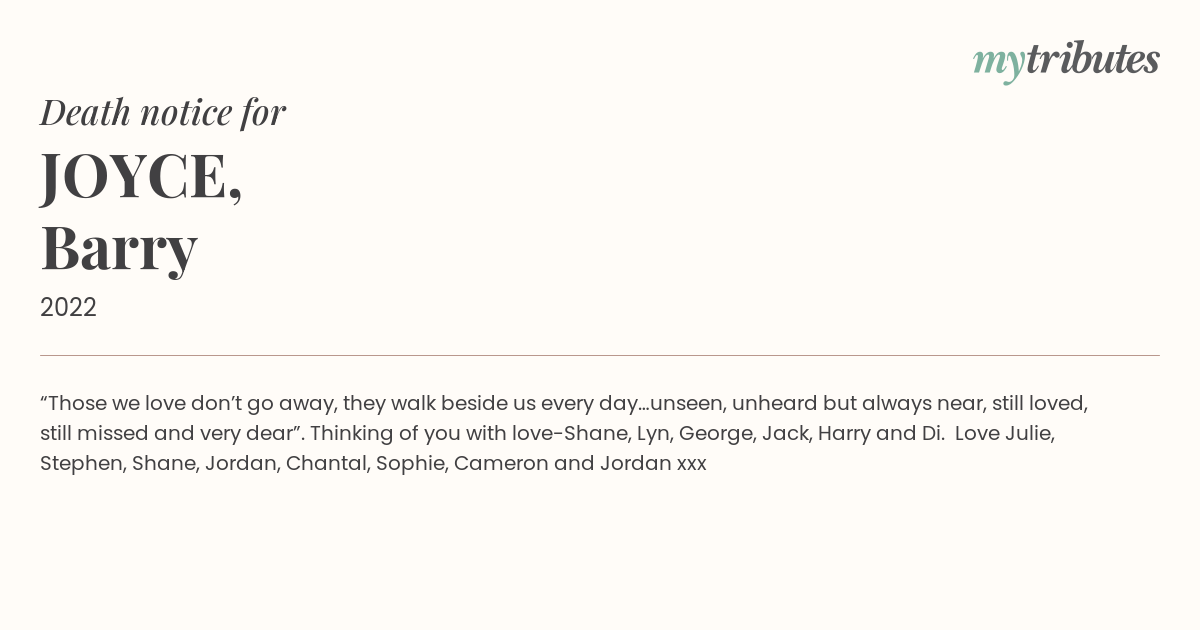Click the "Death notice for" heading

[163, 112]
